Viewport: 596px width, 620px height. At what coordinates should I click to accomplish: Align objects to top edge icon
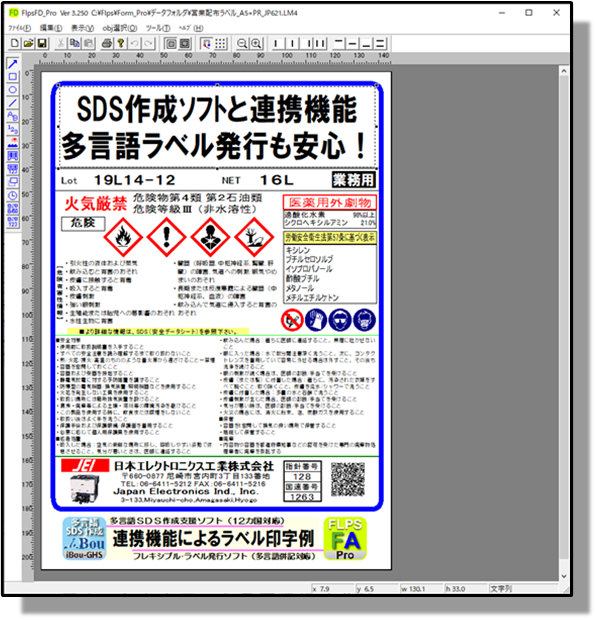tap(339, 43)
